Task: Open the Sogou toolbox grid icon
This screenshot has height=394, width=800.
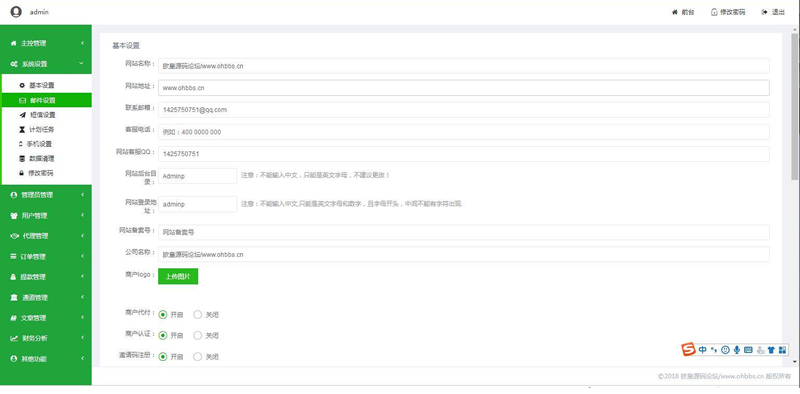Action: tap(782, 350)
